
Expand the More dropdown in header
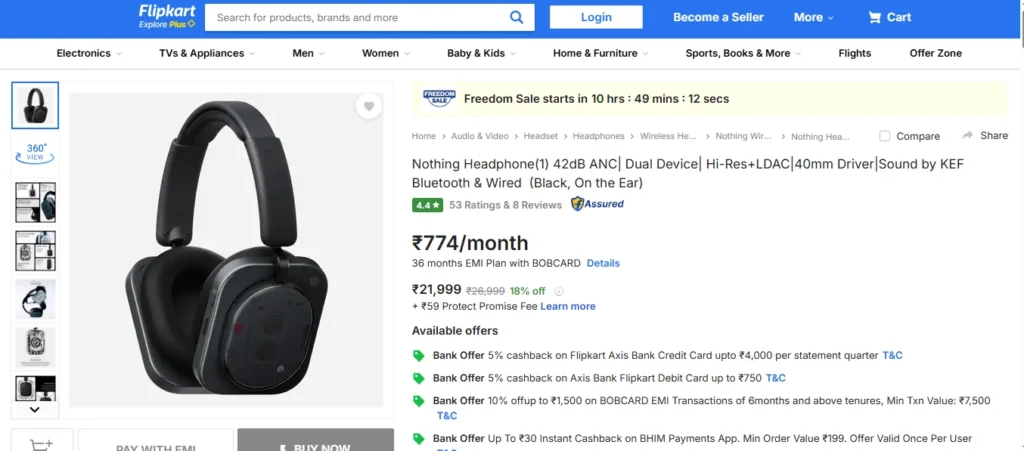[x=814, y=17]
